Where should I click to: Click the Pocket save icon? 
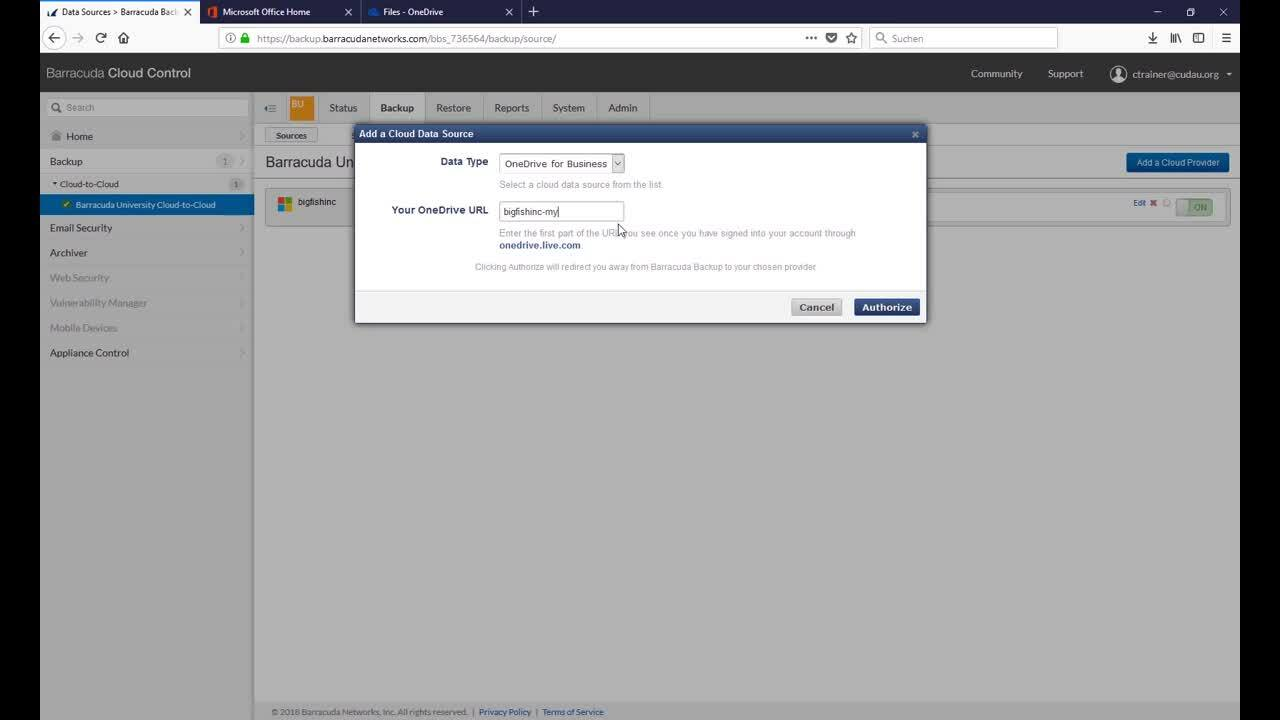[831, 38]
